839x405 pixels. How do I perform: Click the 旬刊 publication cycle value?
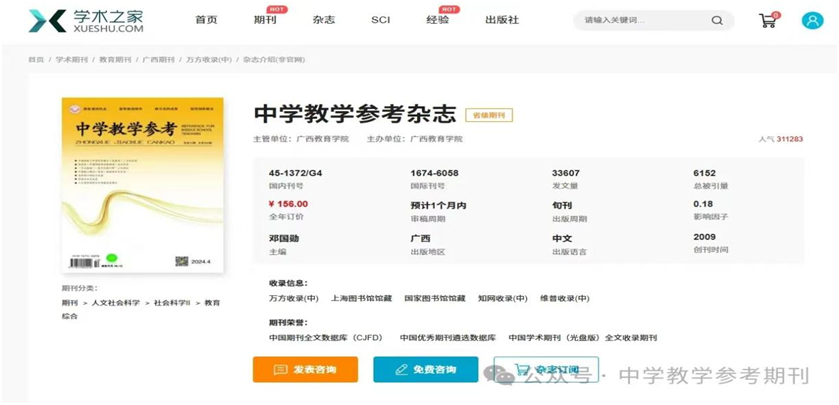click(x=562, y=205)
